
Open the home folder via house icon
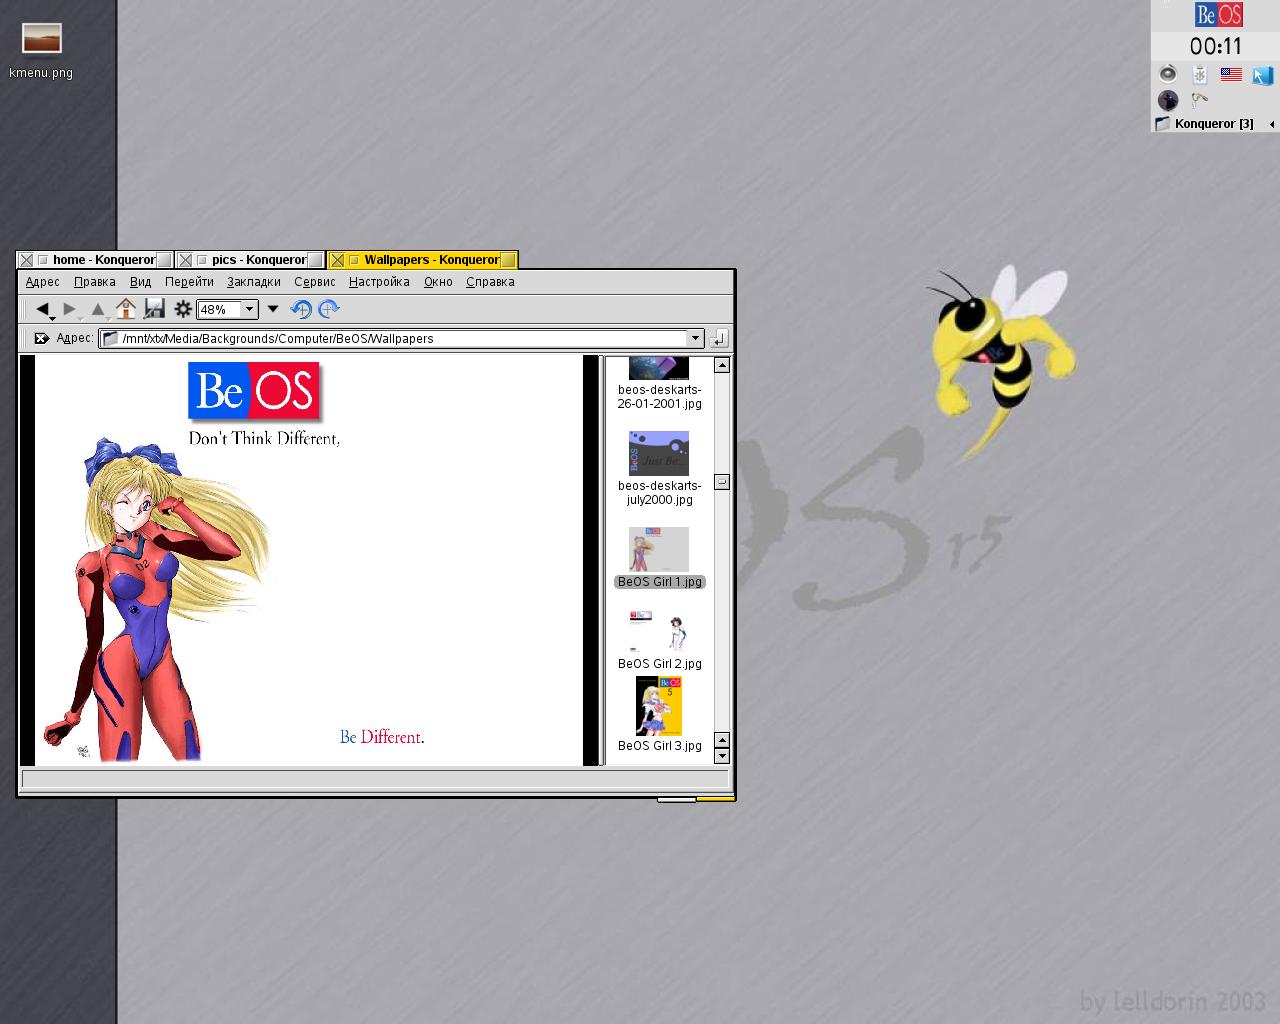coord(126,309)
